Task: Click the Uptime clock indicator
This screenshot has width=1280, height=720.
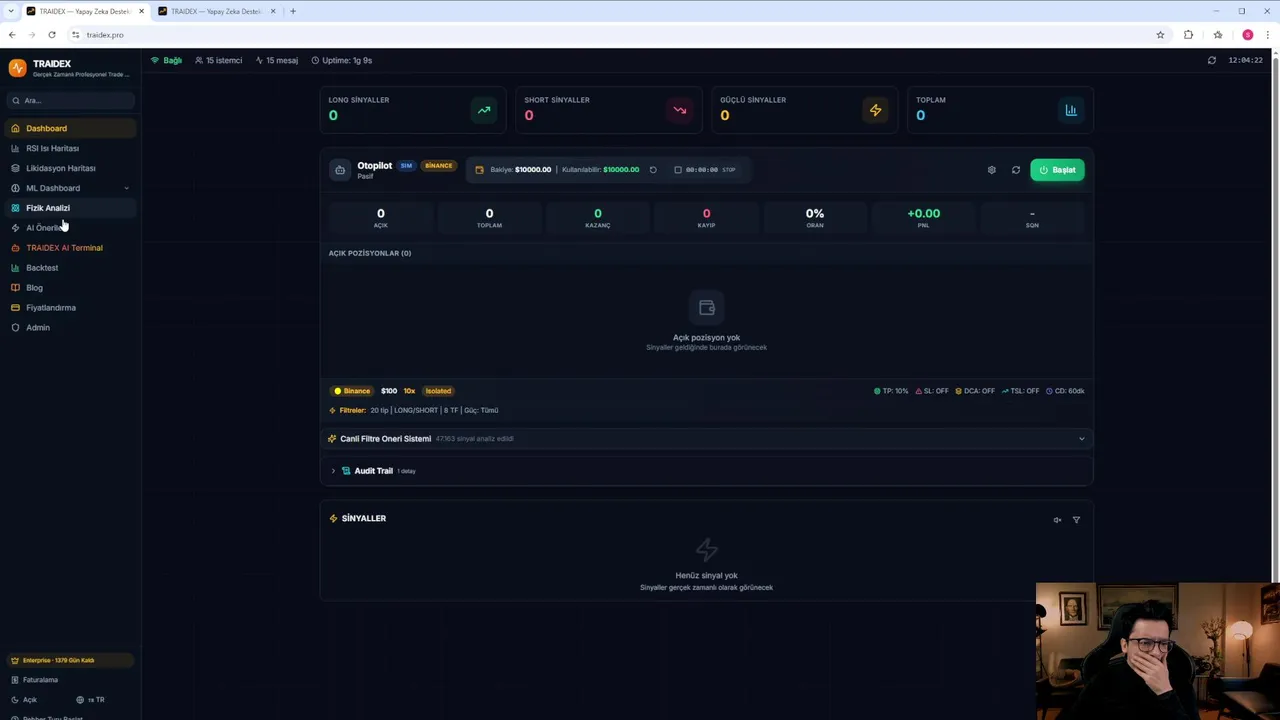Action: [342, 60]
